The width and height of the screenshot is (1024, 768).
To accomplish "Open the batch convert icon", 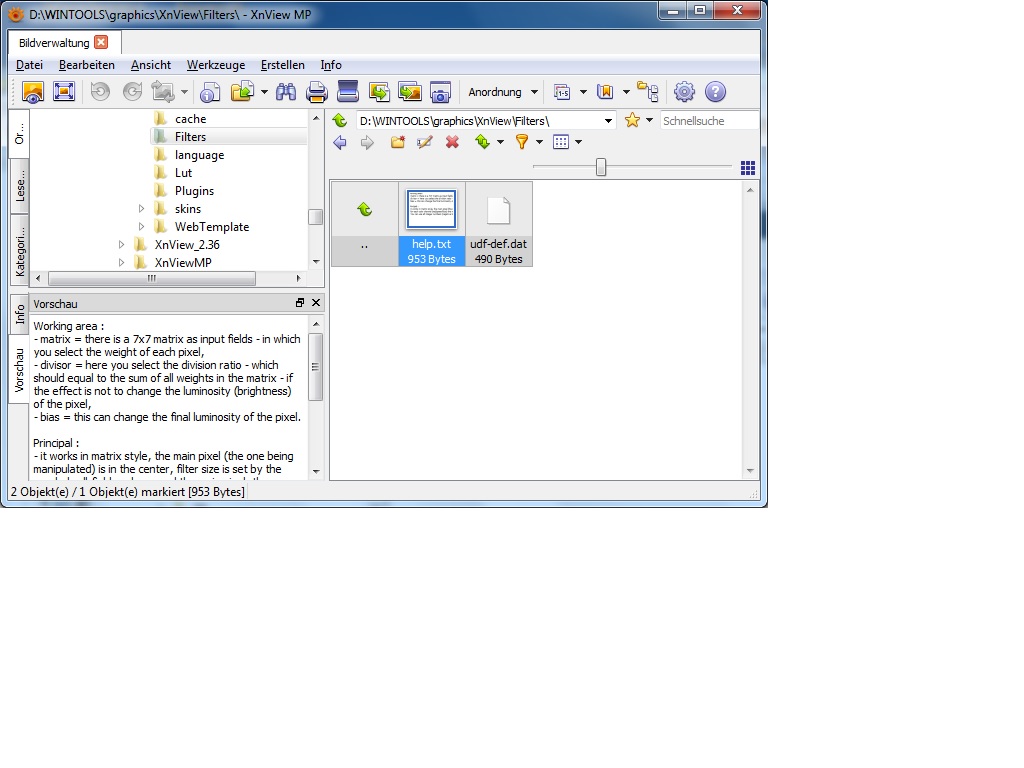I will pyautogui.click(x=379, y=92).
